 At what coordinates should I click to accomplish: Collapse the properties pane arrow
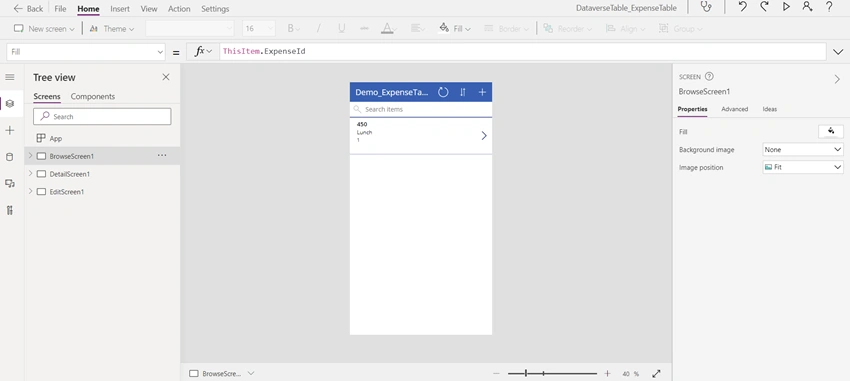pyautogui.click(x=838, y=79)
